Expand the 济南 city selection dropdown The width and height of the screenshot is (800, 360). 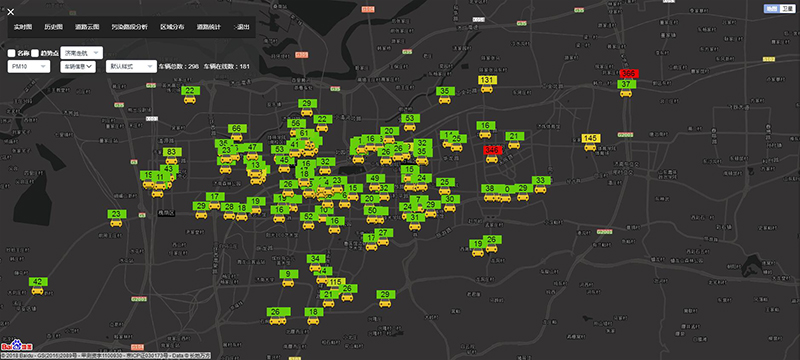[82, 53]
